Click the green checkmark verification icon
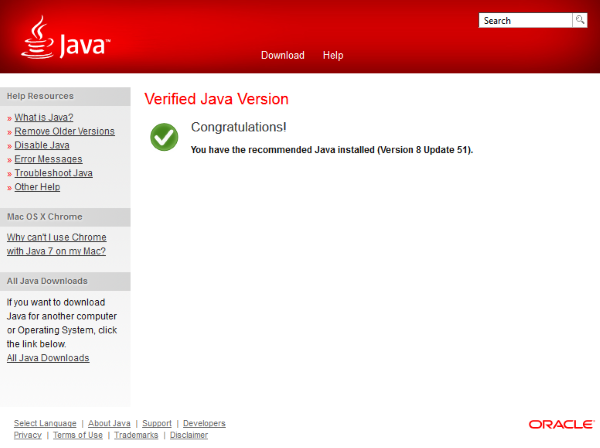 point(164,137)
